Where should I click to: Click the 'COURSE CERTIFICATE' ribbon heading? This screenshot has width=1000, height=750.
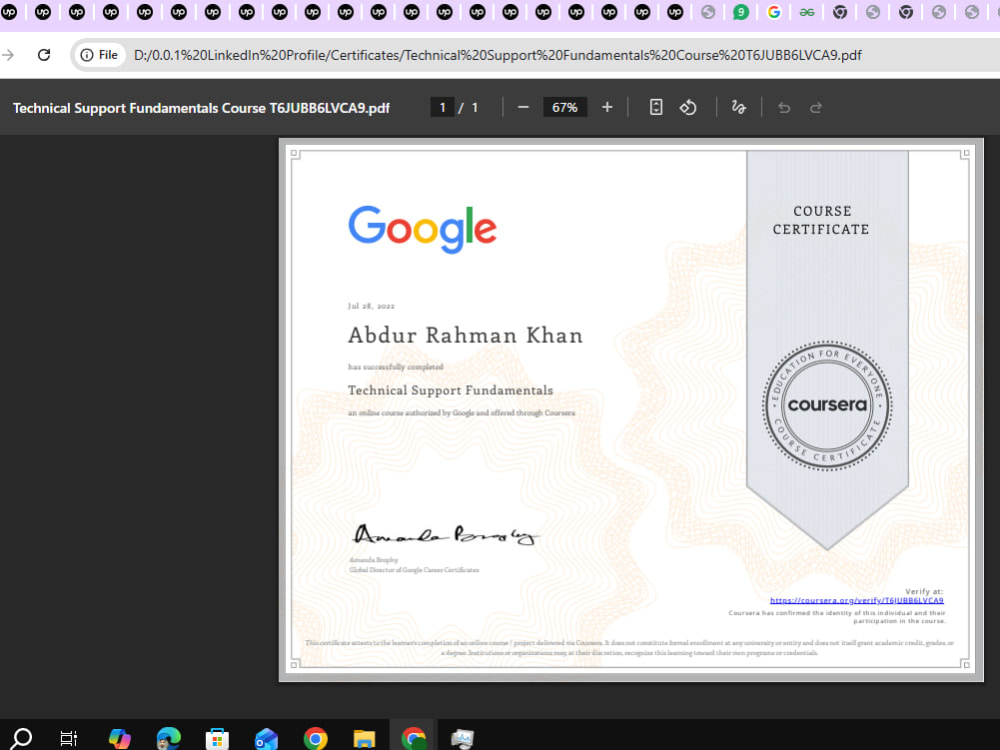[821, 220]
